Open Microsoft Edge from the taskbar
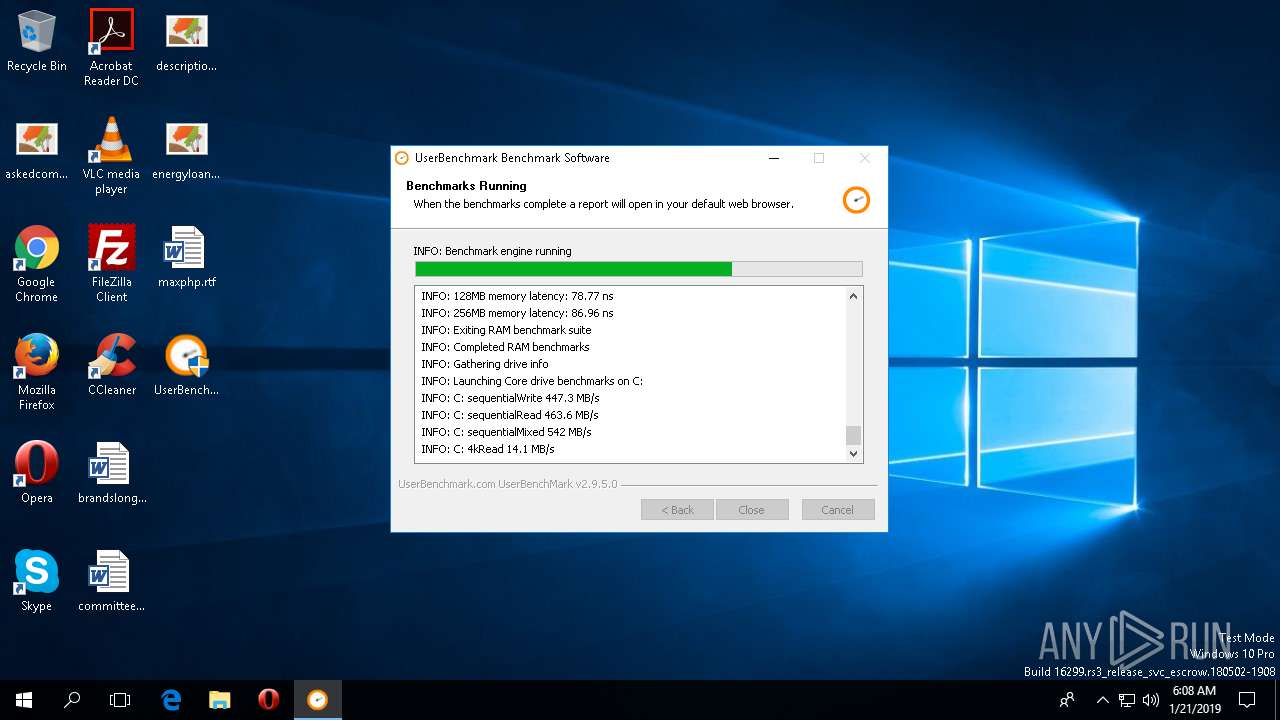1280x720 pixels. [171, 700]
